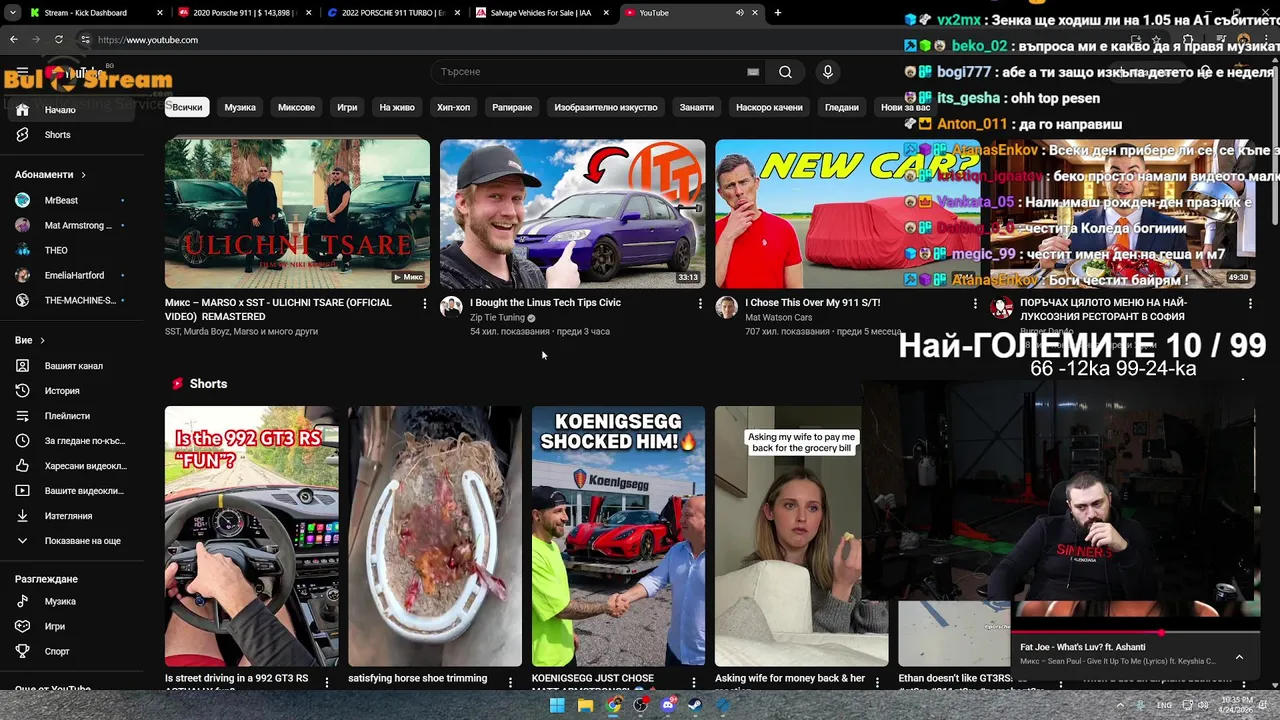The height and width of the screenshot is (720, 1280).
Task: Open the browser tab search dropdown
Action: [x=13, y=13]
